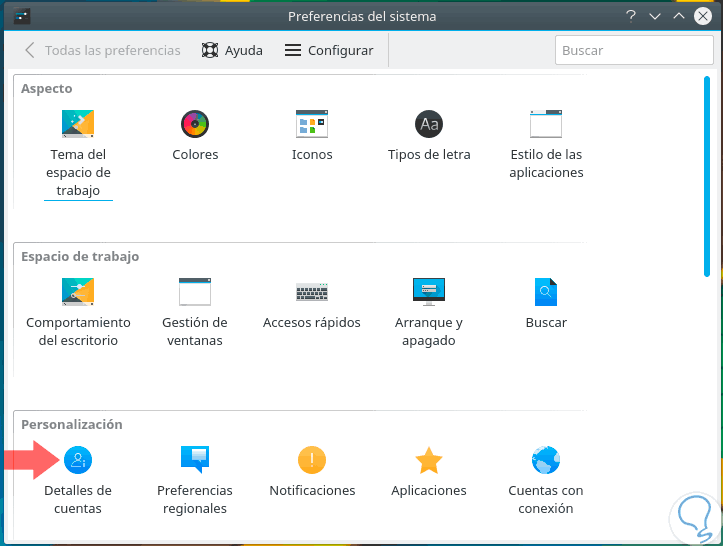Open the Notificaciones settings module
This screenshot has height=546, width=723.
coord(312,461)
